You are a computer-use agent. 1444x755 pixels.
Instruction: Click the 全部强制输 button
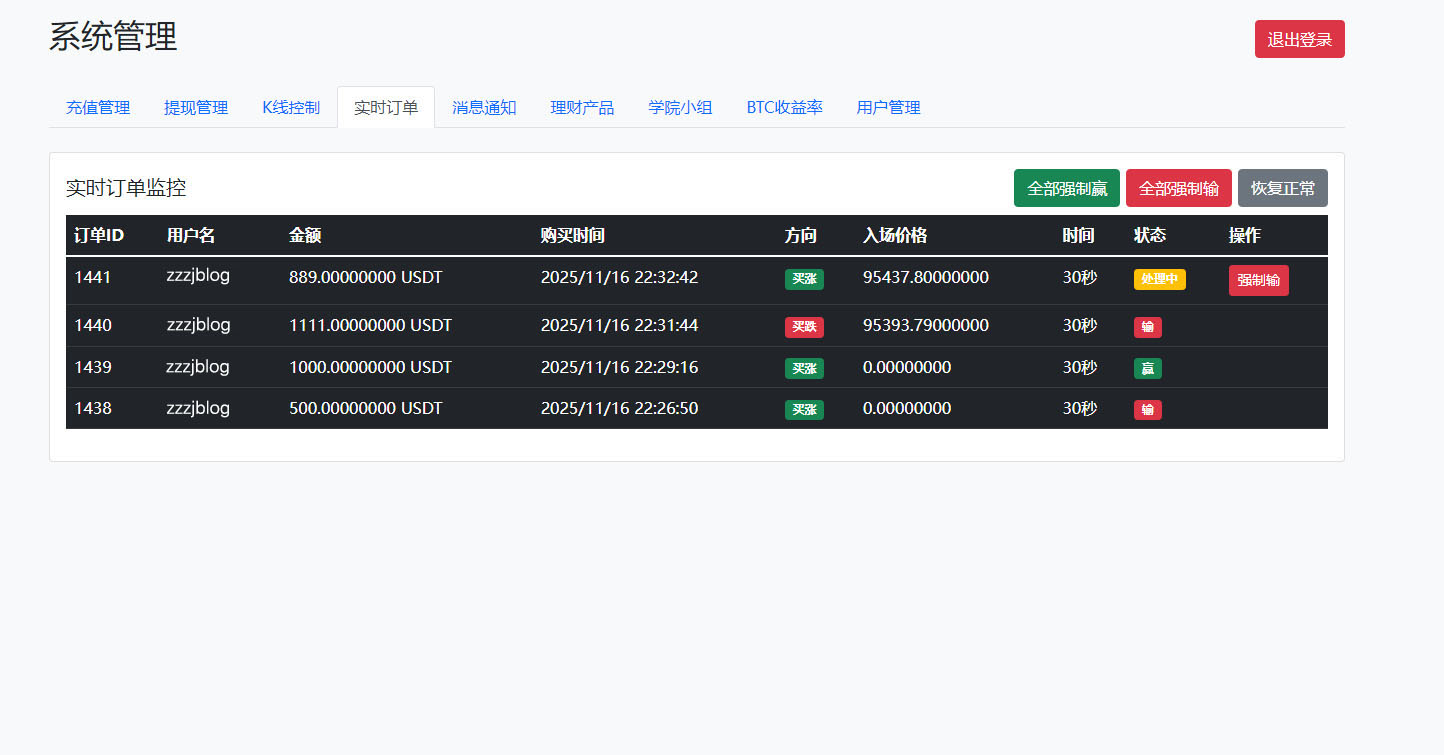point(1178,188)
